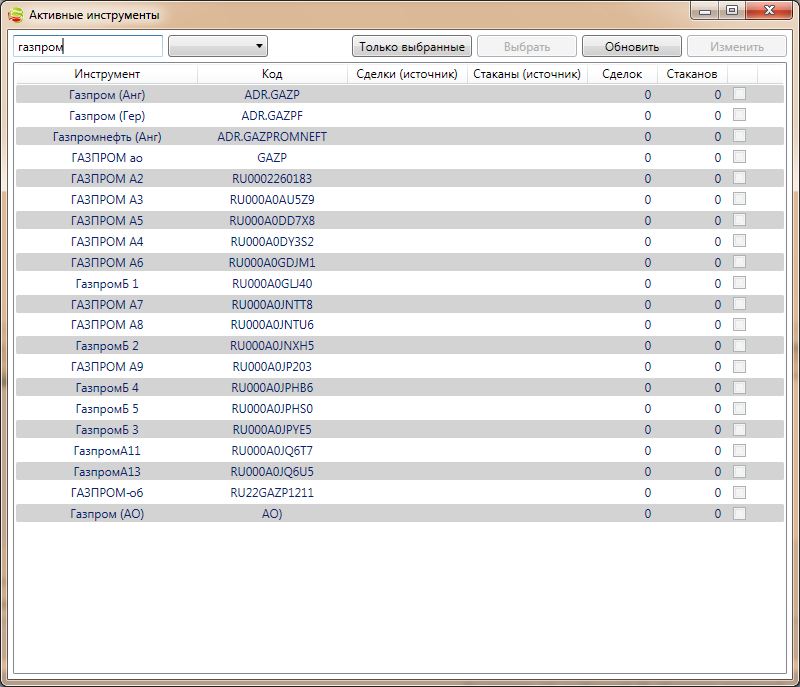The width and height of the screenshot is (800, 687).
Task: Click code RU000A0GDJM1
Action: tap(272, 263)
